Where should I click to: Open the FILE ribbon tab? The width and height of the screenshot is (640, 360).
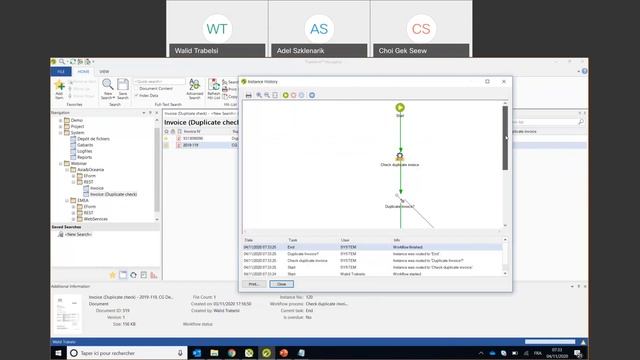61,72
